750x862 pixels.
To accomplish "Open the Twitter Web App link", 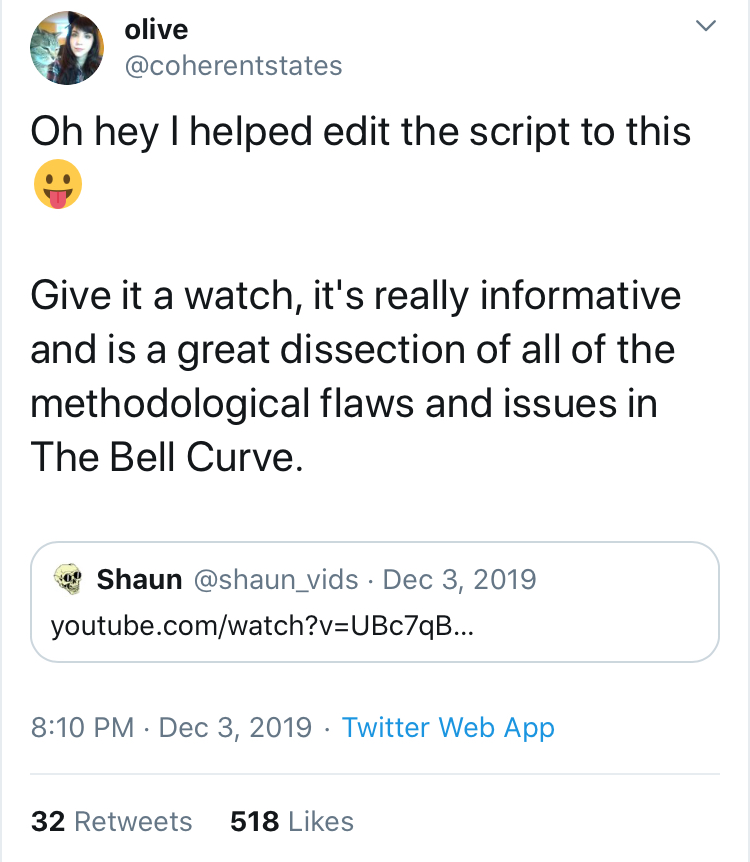I will pyautogui.click(x=448, y=728).
